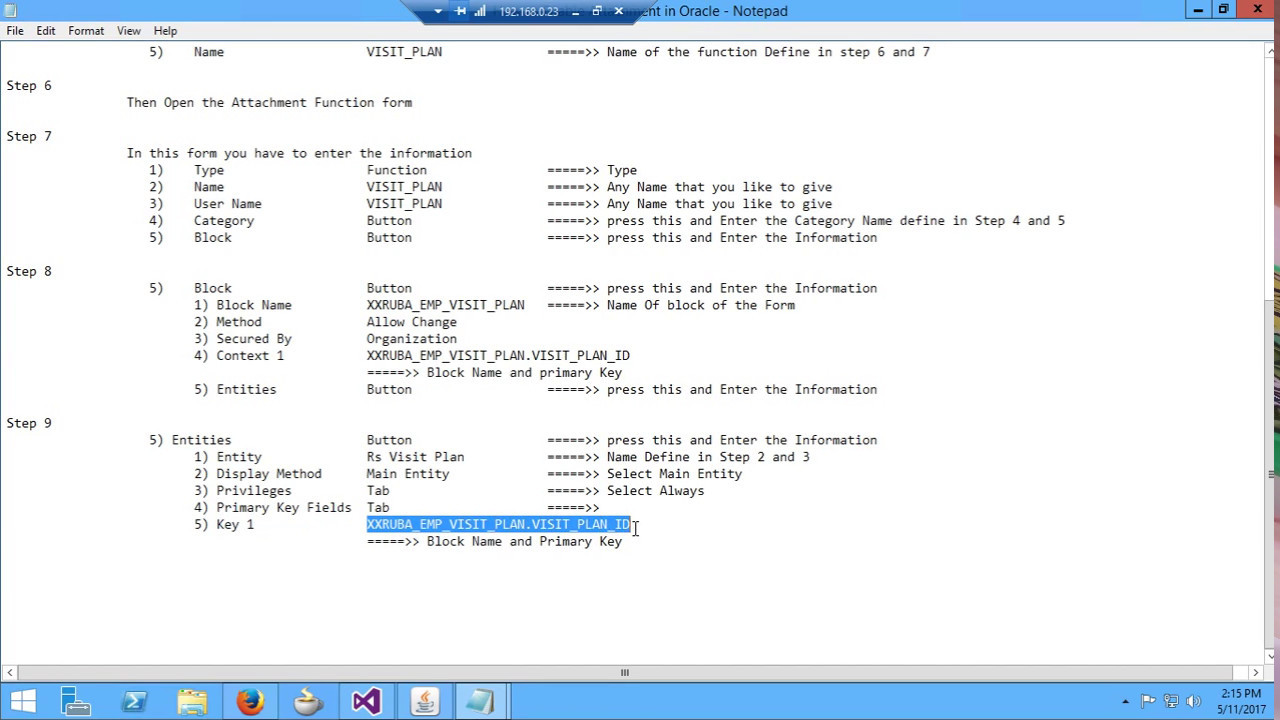Image resolution: width=1280 pixels, height=720 pixels.
Task: Open the clock showing 2:15 PM
Action: tap(1241, 701)
